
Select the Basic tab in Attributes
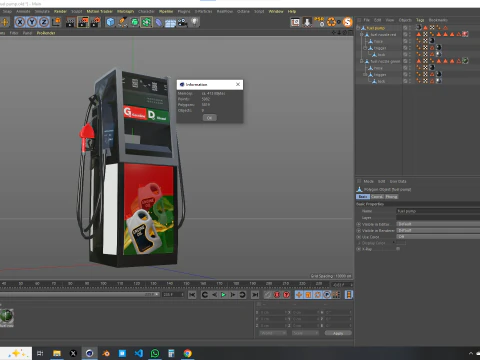(363, 197)
